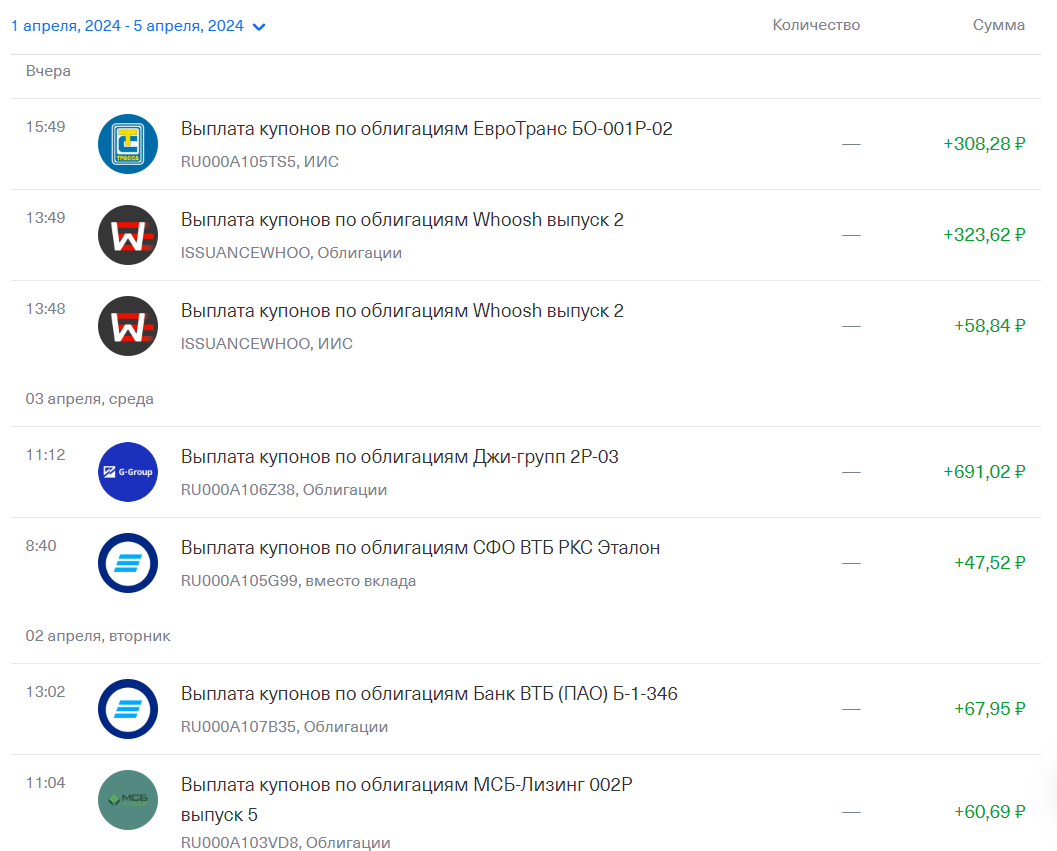Click the G-Group logo icon
The height and width of the screenshot is (851, 1057).
point(128,472)
